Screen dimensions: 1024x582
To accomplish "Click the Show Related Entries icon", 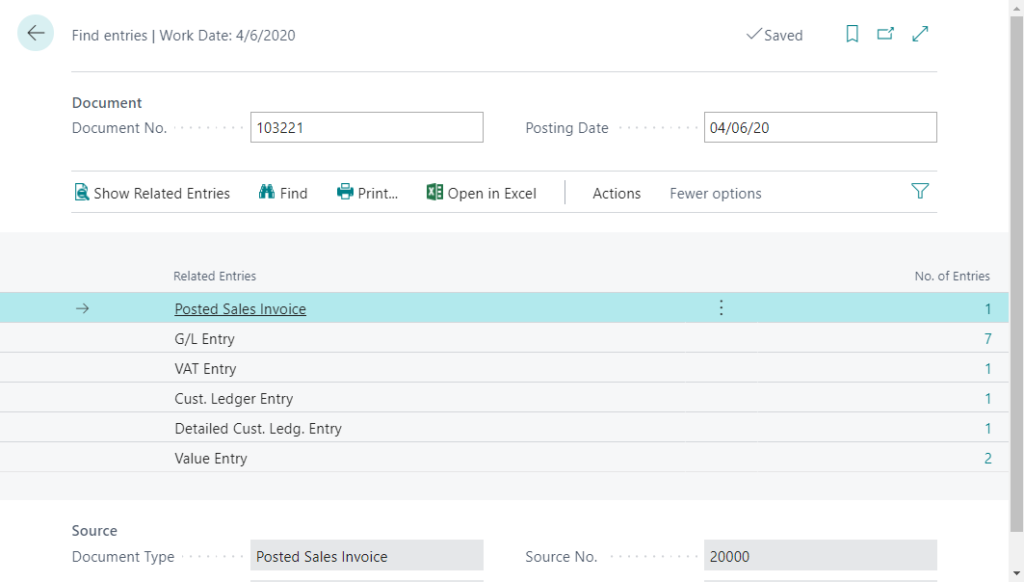I will click(x=81, y=192).
